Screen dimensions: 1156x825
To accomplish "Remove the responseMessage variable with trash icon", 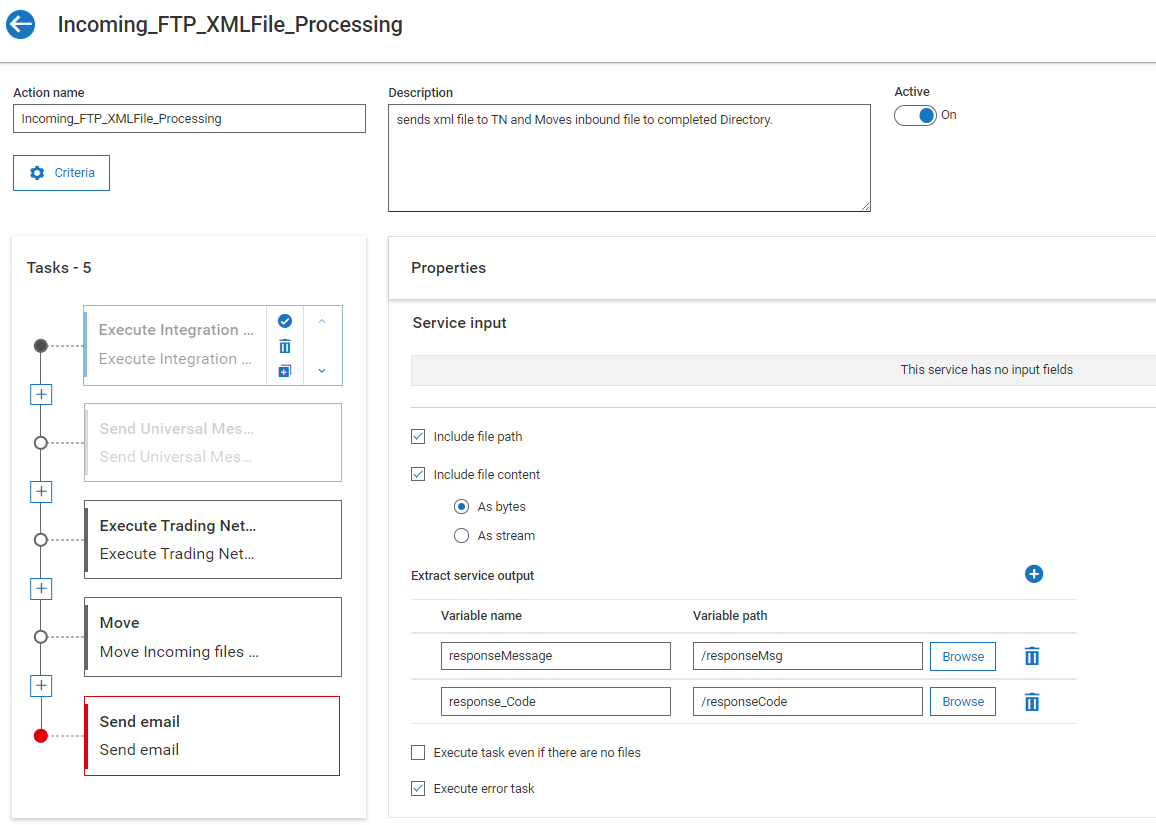I will [1031, 656].
